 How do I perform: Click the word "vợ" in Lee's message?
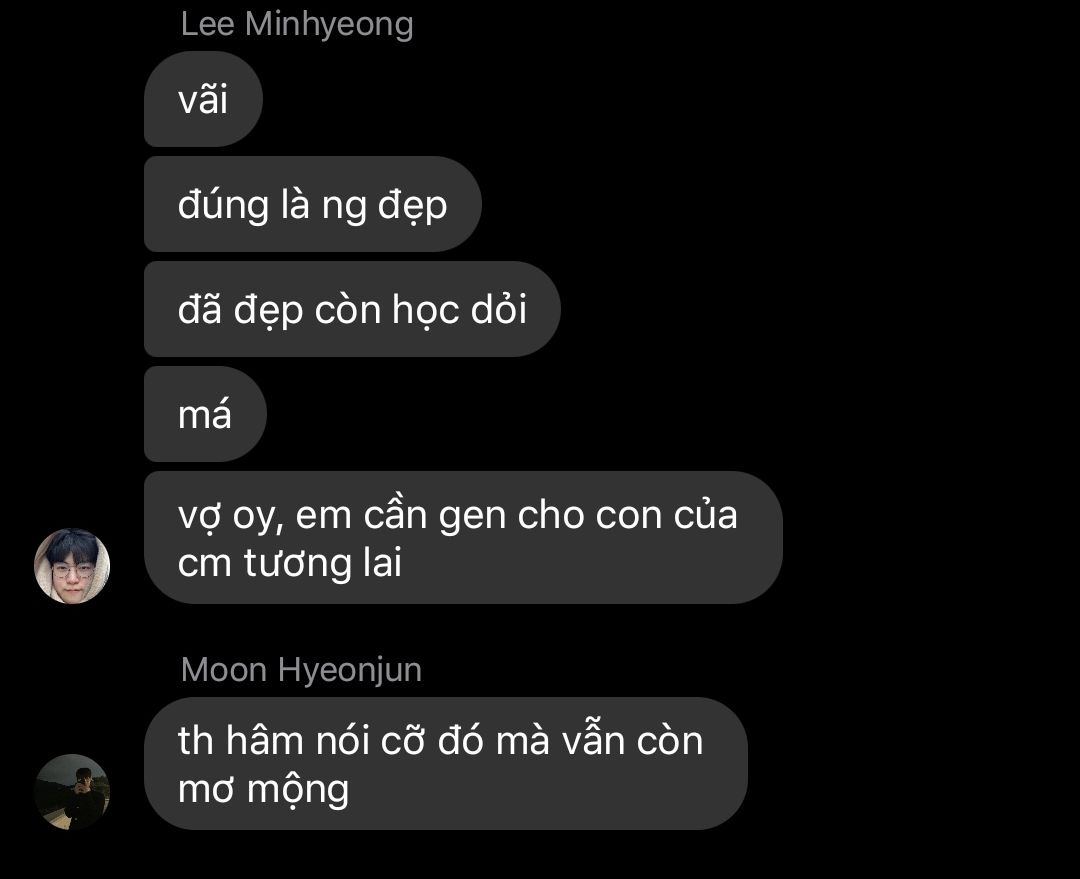(200, 515)
